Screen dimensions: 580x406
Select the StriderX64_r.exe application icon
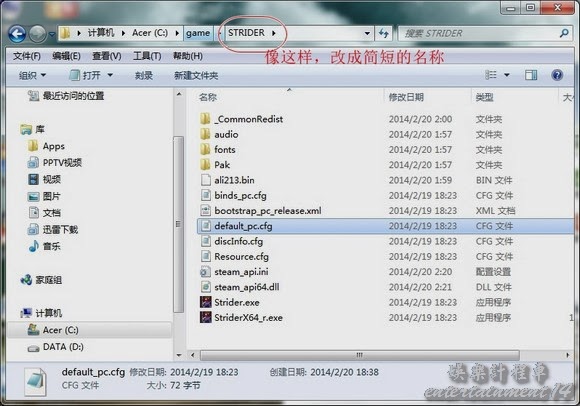(x=206, y=317)
